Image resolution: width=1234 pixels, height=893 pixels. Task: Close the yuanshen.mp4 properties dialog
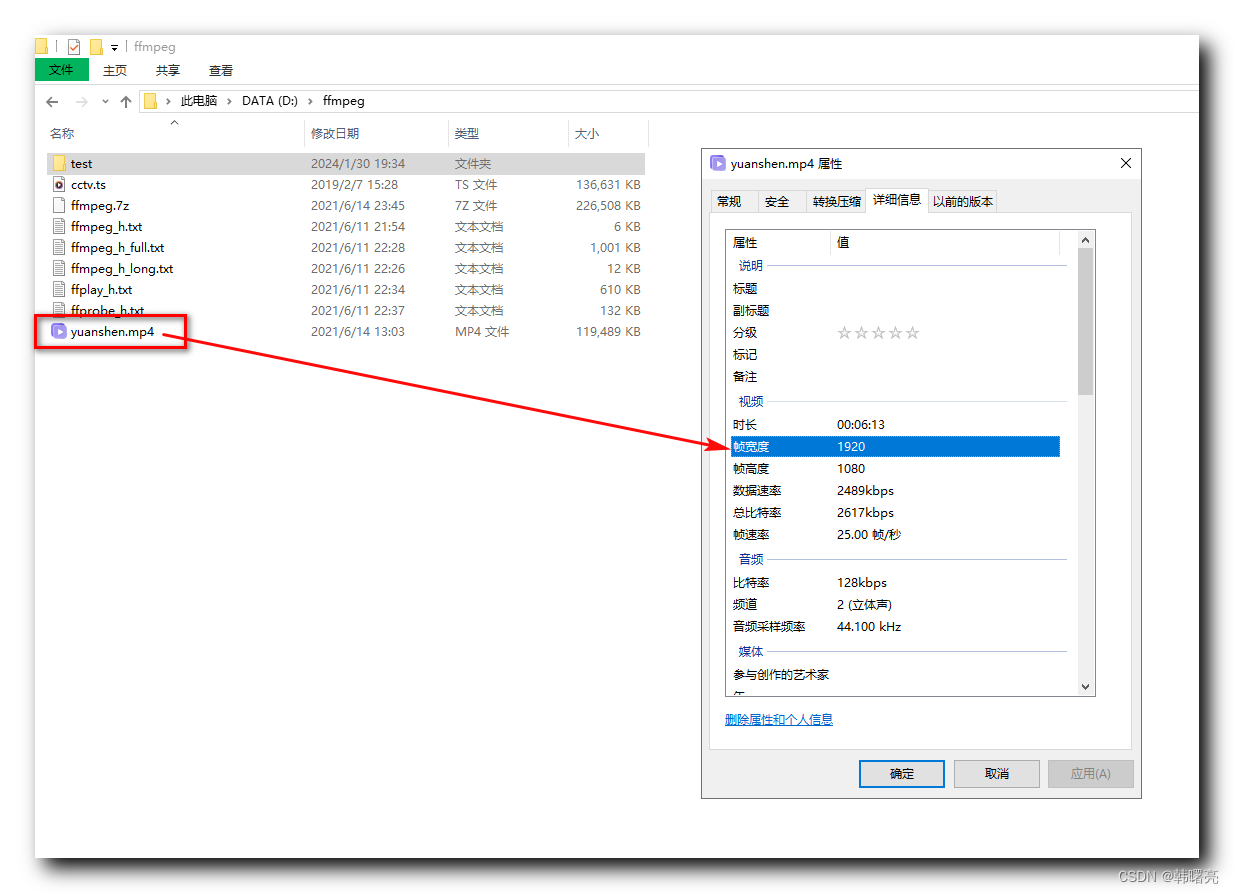click(1126, 163)
